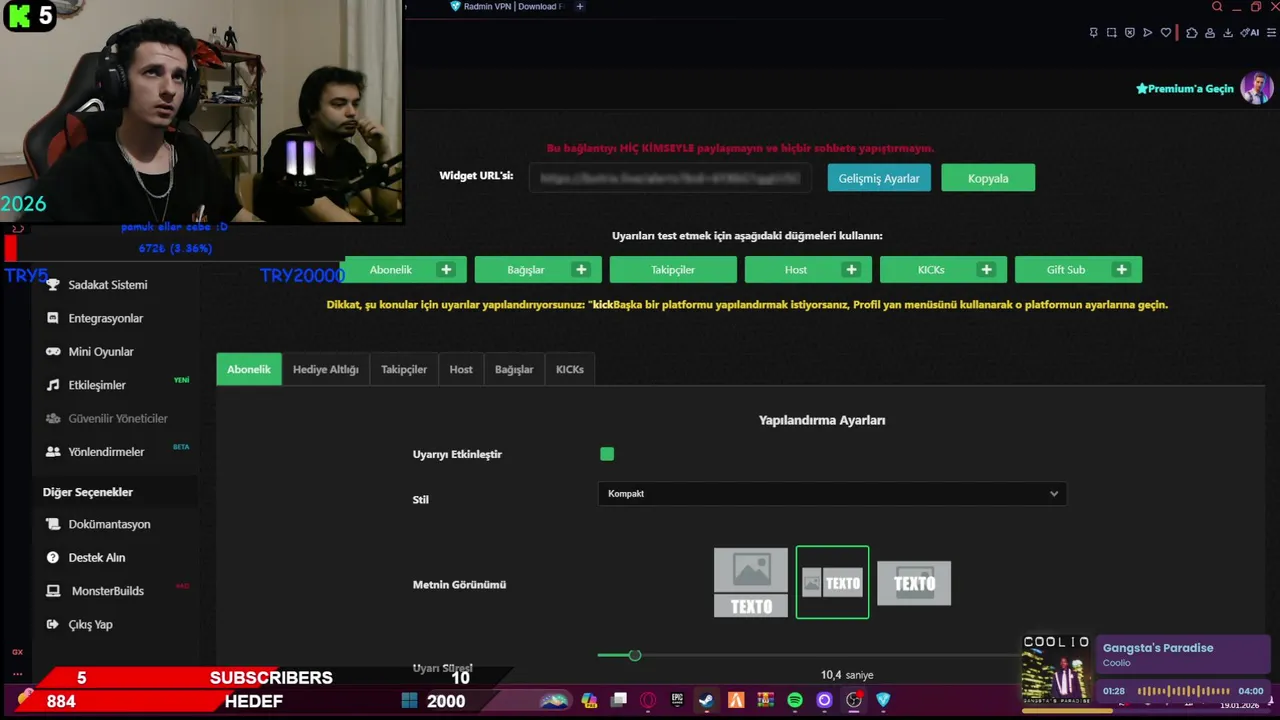
Task: Click the Sadakat Sistemi trophy icon
Action: click(x=53, y=285)
